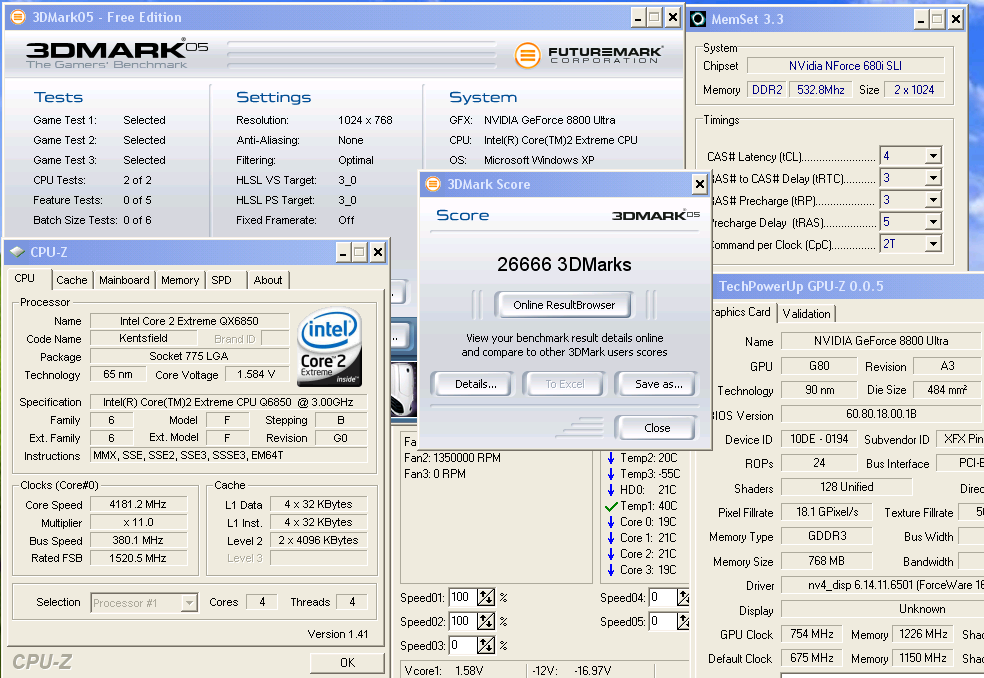Minimize the 3DMark05 window
Image resolution: width=984 pixels, height=678 pixels.
coord(638,18)
